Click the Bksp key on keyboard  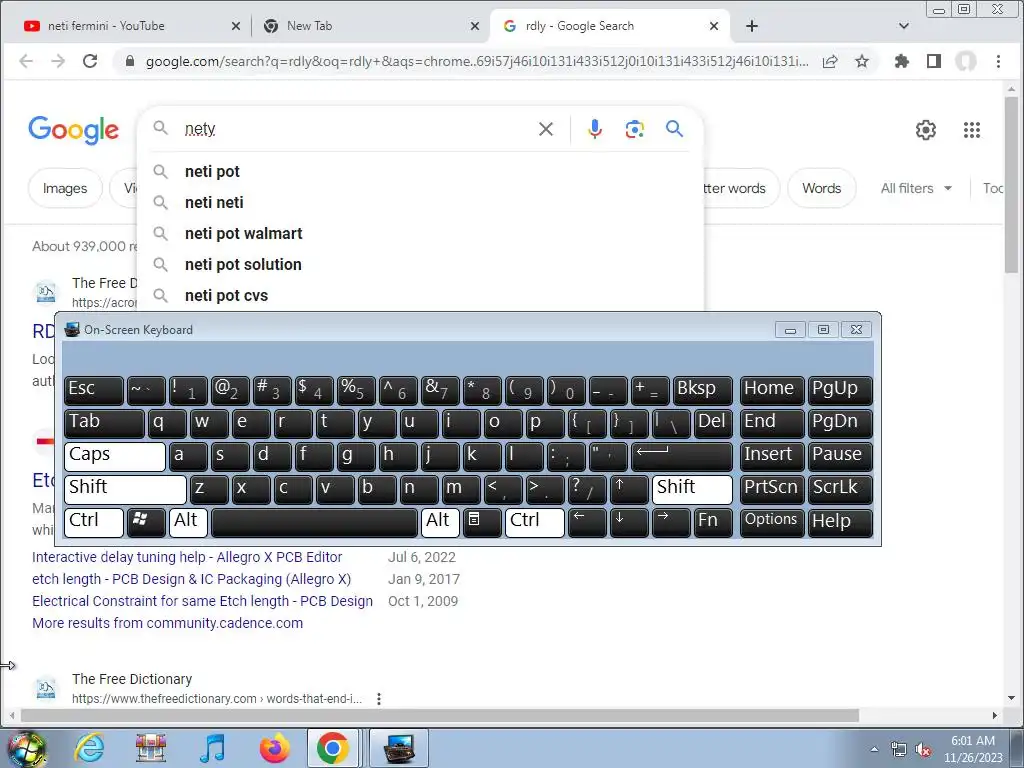[x=703, y=391]
